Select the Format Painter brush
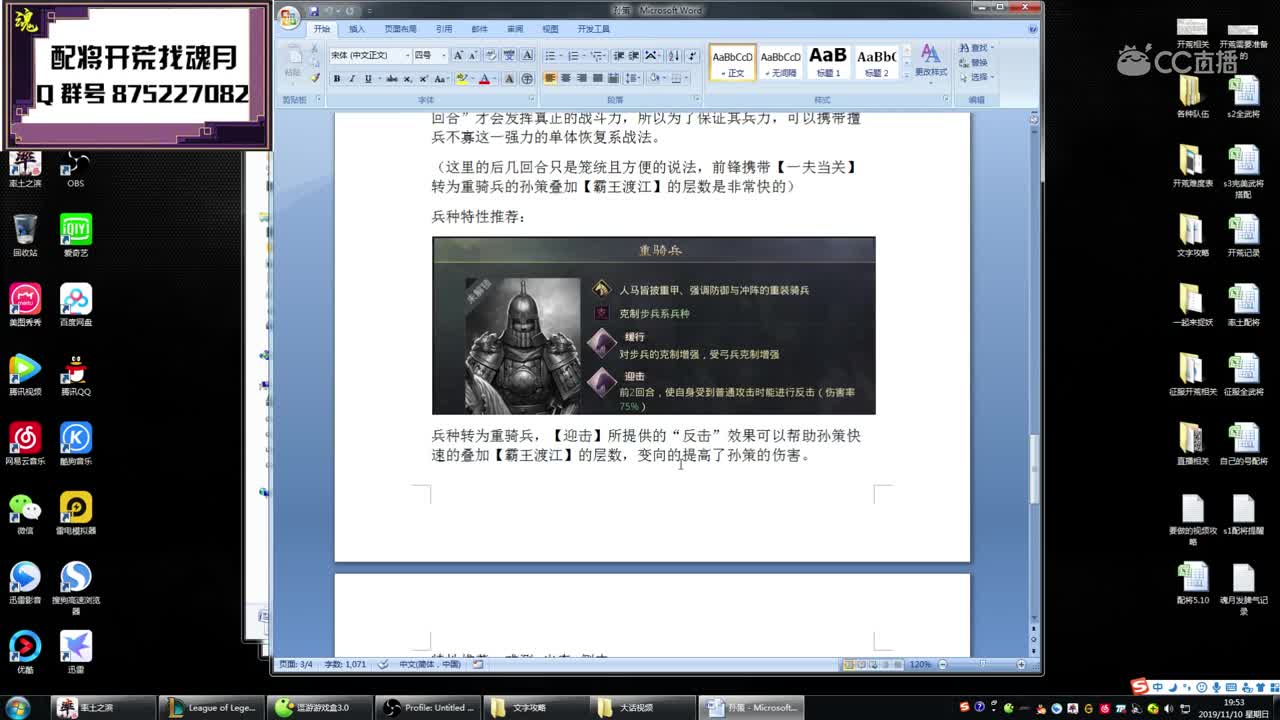The width and height of the screenshot is (1280, 720). 315,78
